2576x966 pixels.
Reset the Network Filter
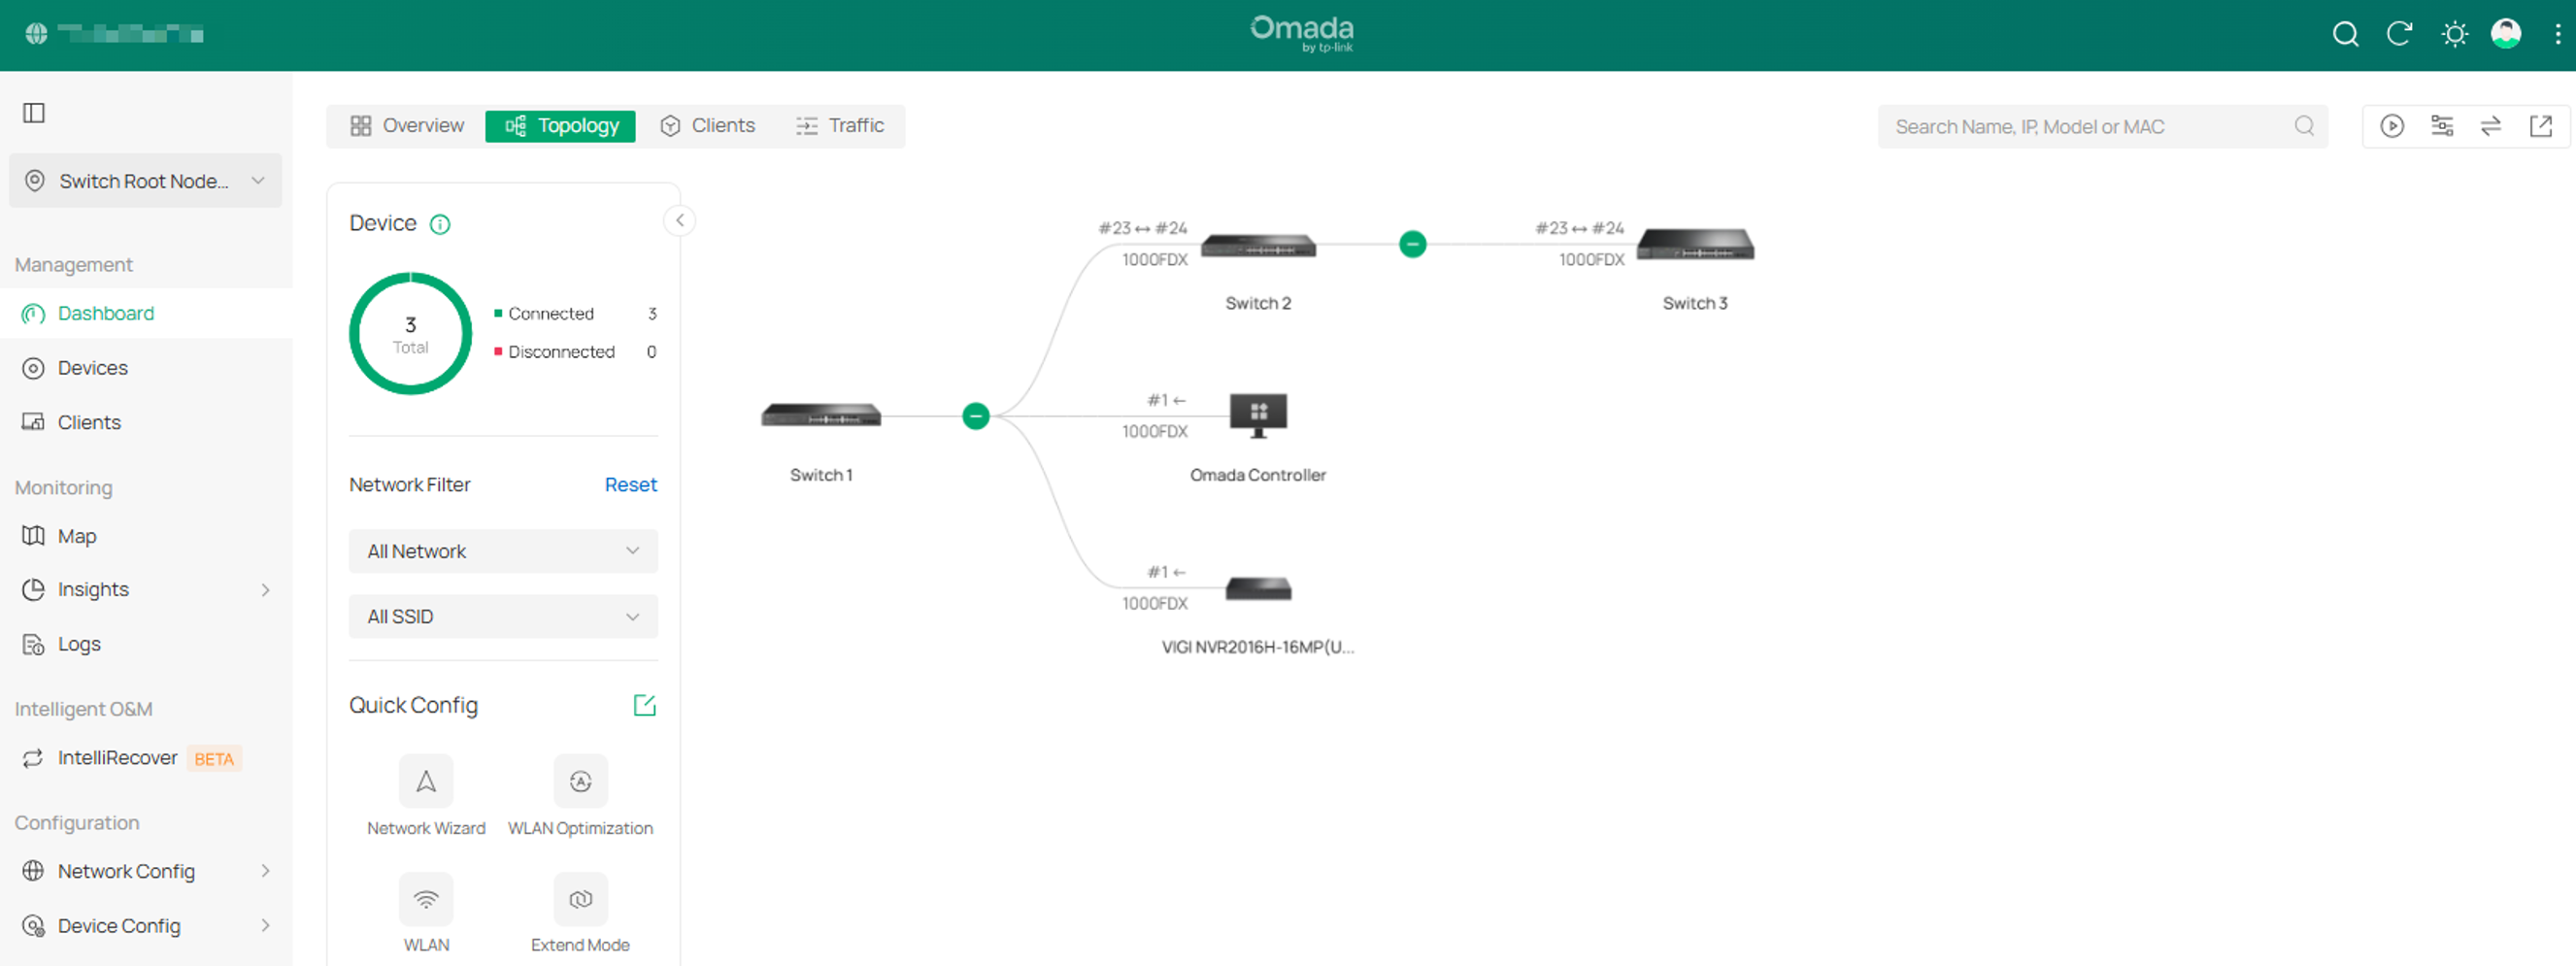631,485
